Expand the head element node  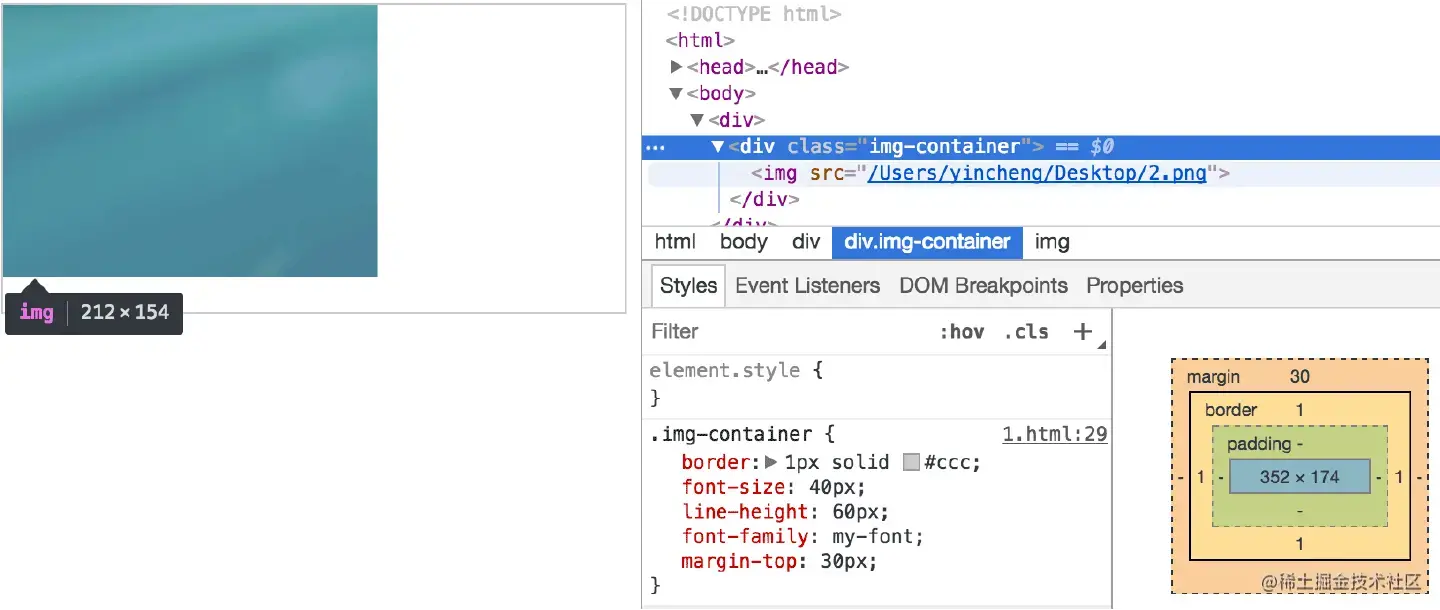coord(677,67)
